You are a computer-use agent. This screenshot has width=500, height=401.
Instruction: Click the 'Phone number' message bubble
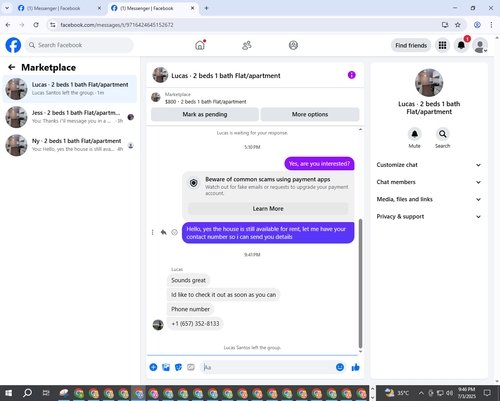coord(190,309)
